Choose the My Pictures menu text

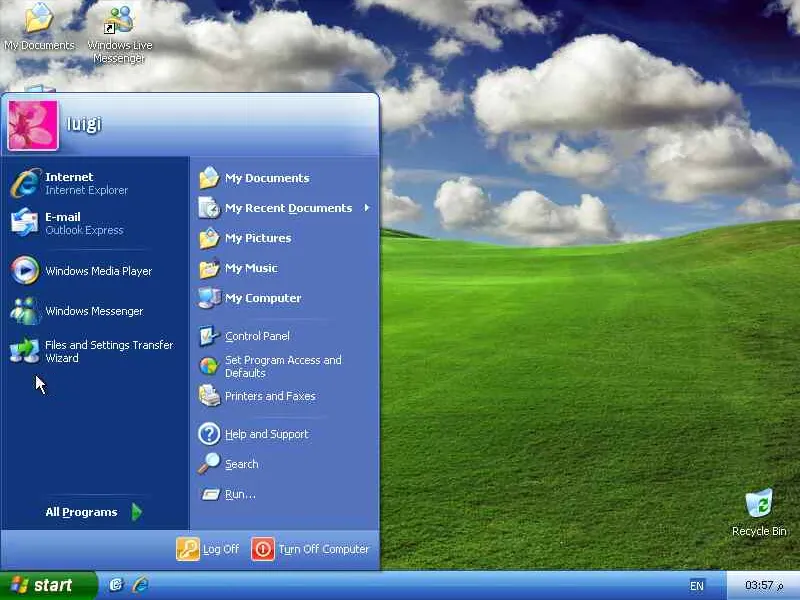tap(258, 238)
